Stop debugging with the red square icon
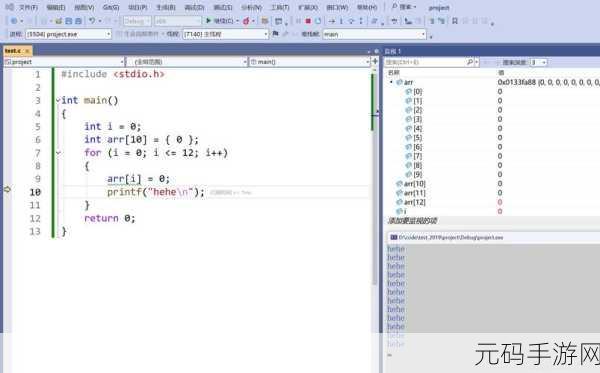 click(308, 21)
